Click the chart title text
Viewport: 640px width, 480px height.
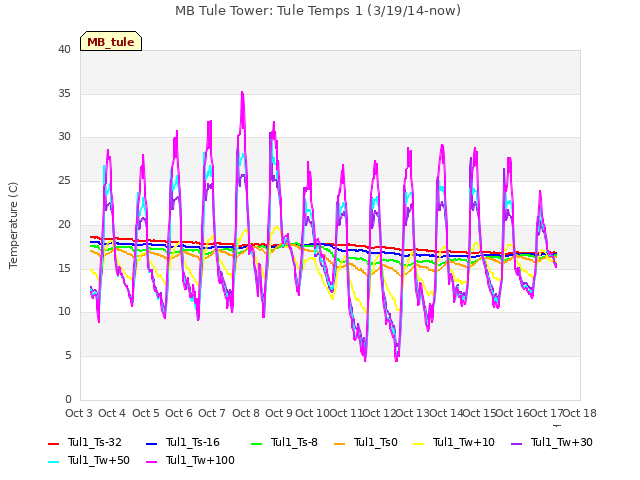click(318, 11)
